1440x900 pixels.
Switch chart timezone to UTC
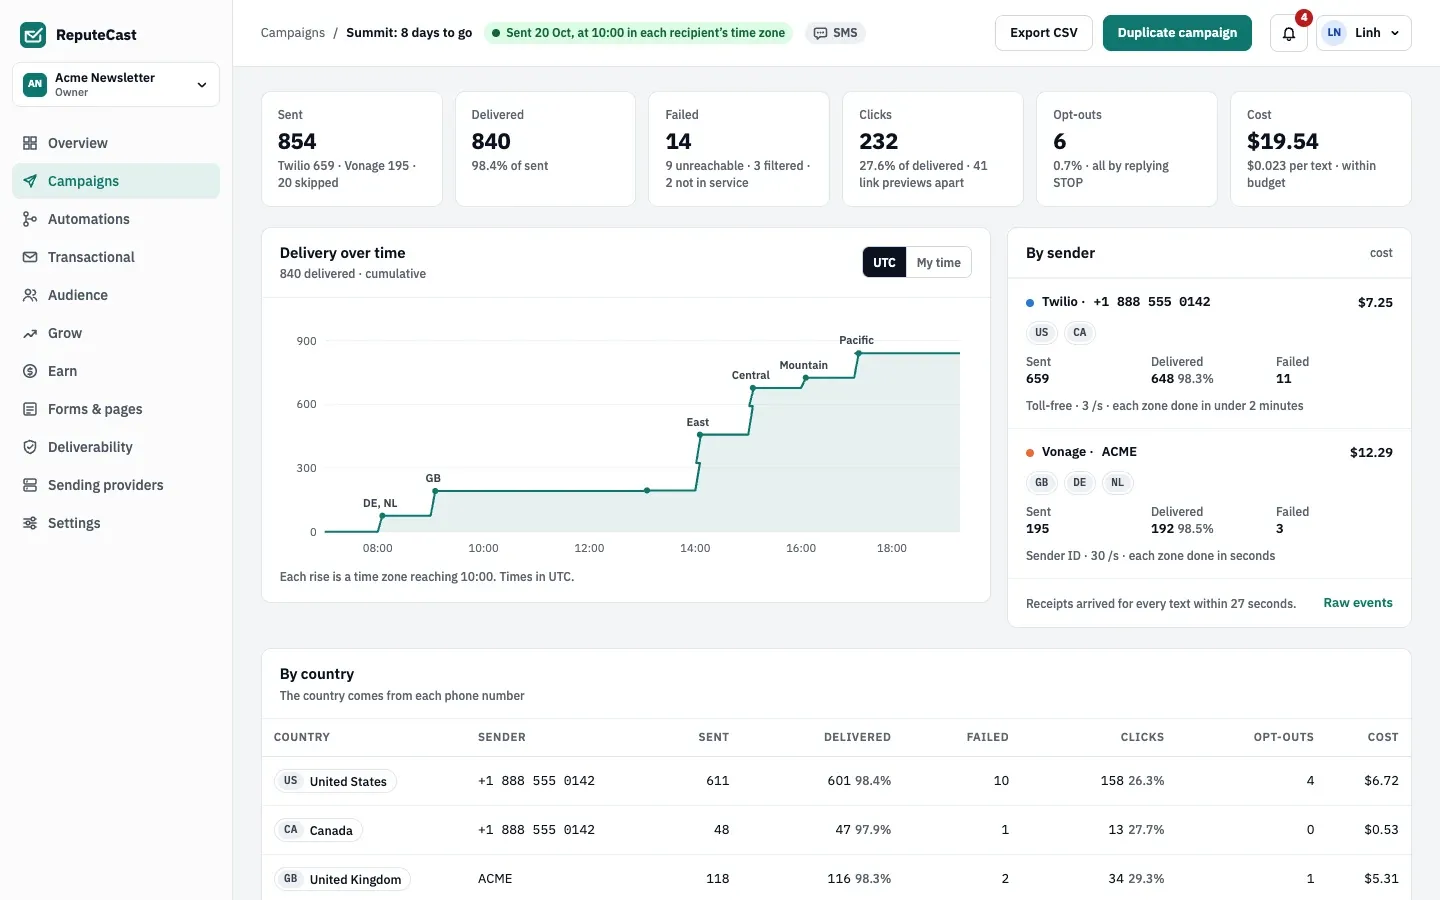[884, 262]
